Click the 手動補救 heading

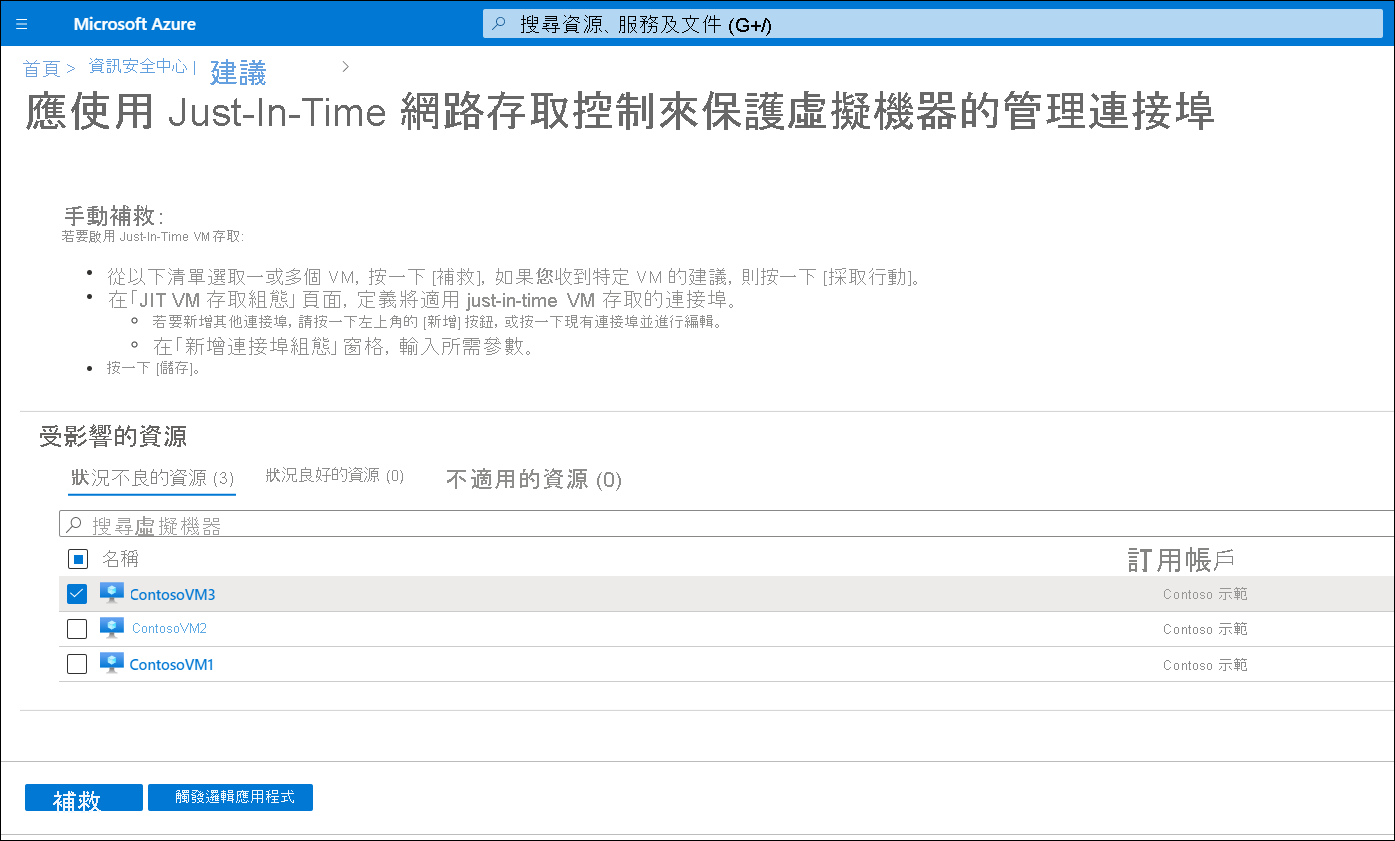click(x=113, y=216)
